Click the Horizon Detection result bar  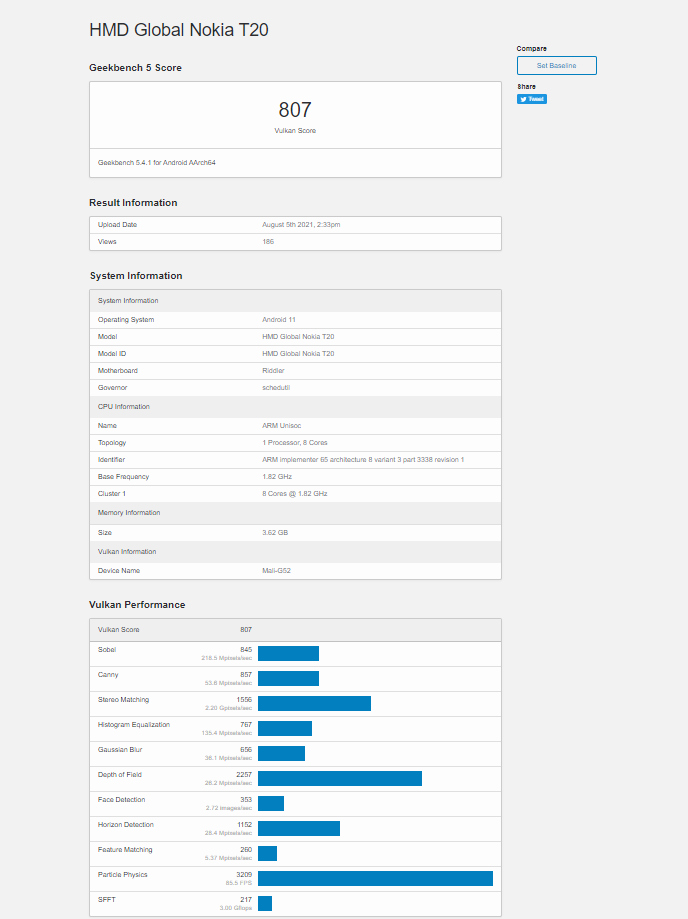pyautogui.click(x=299, y=828)
